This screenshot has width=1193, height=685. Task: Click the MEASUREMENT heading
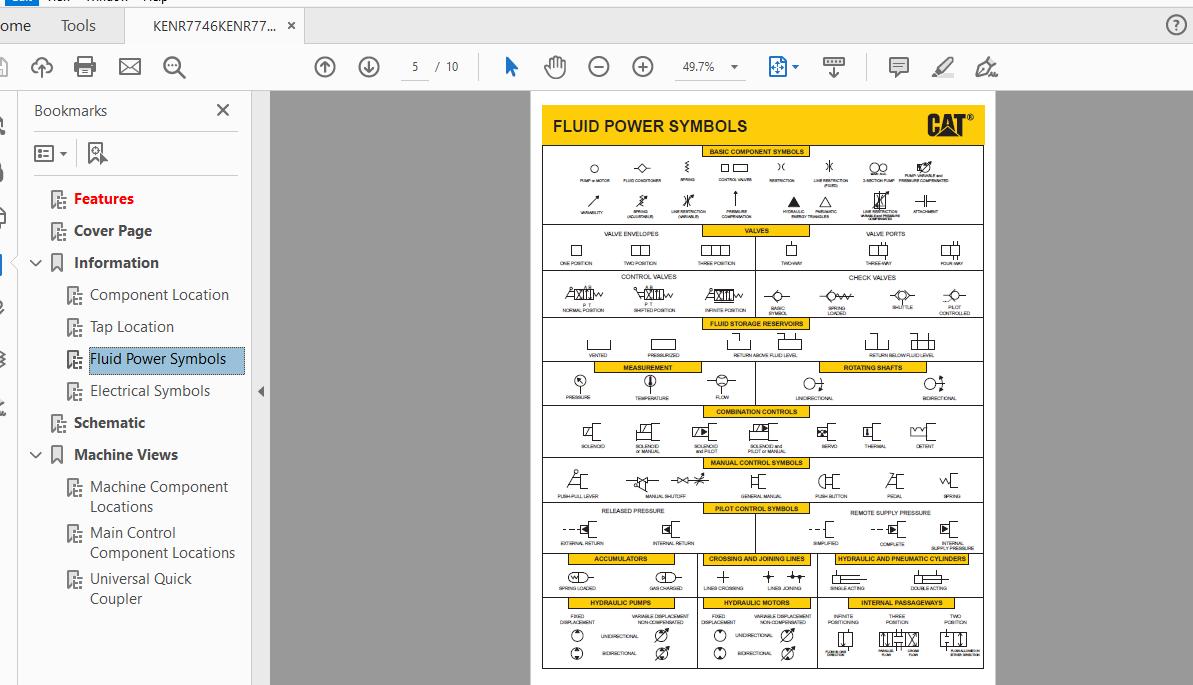(647, 368)
